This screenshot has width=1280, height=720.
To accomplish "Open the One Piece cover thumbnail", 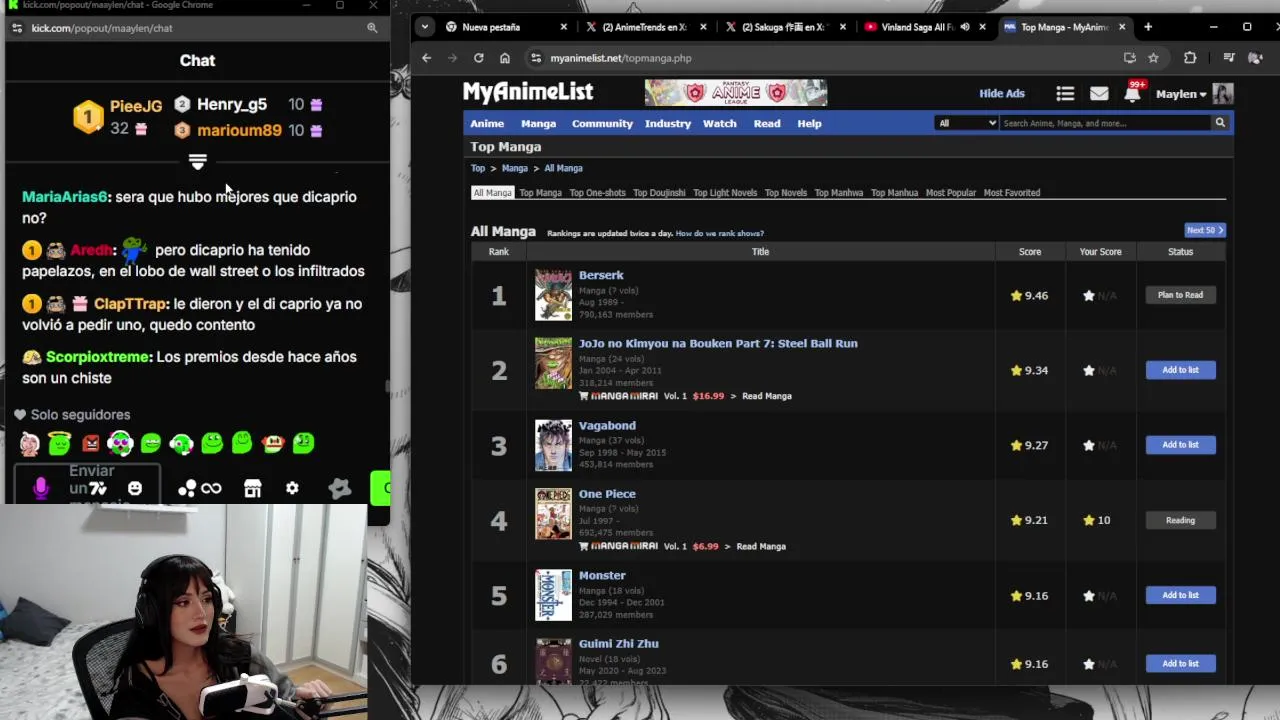I will (553, 513).
